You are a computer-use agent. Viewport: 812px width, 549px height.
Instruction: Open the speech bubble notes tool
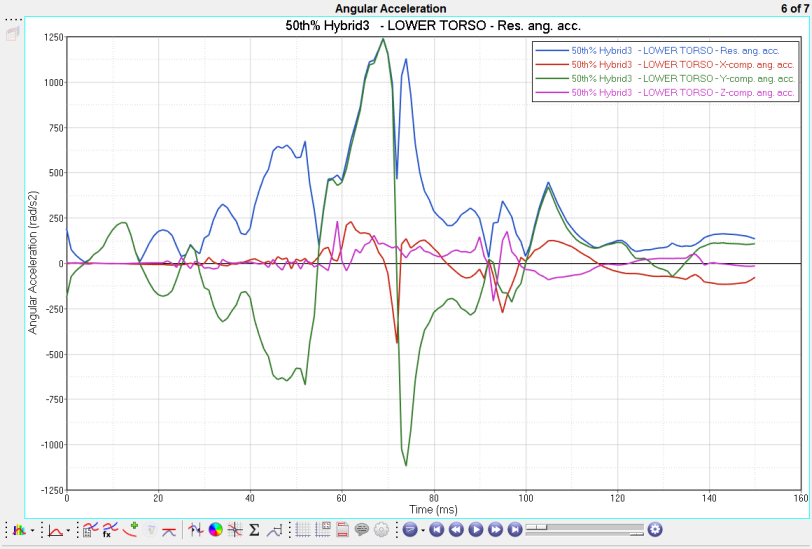point(362,530)
